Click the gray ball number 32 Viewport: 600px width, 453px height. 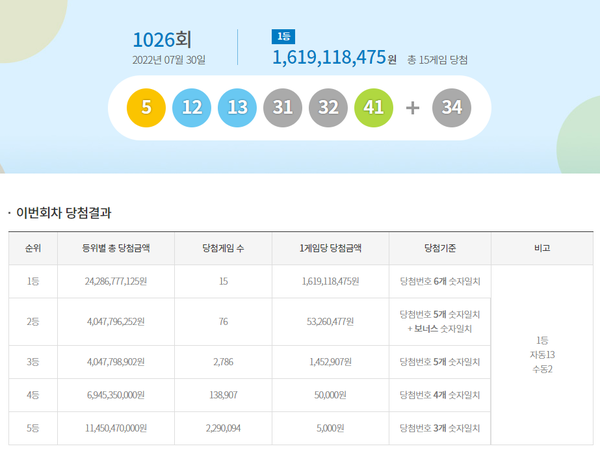(x=328, y=108)
